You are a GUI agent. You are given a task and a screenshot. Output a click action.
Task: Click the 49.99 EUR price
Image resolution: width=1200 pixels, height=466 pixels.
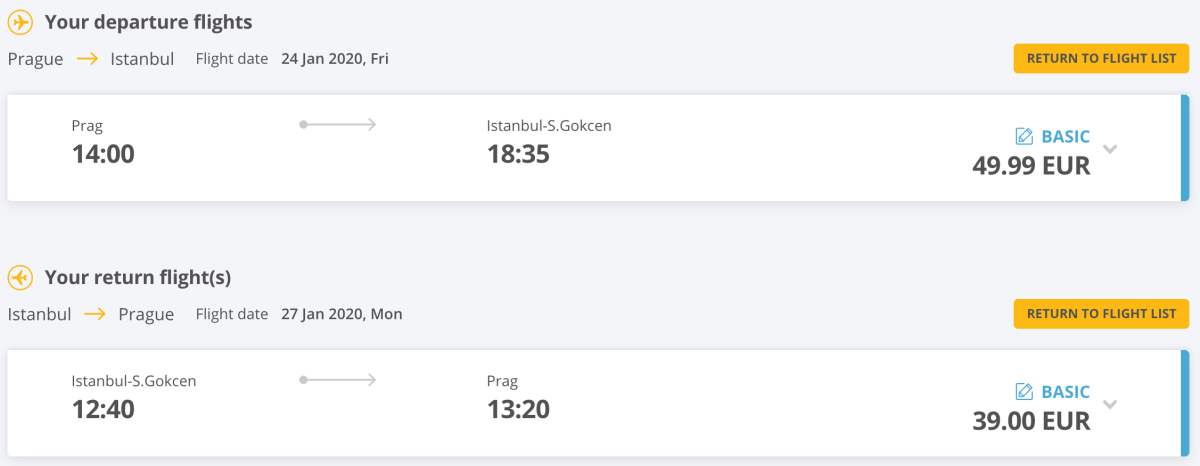[1031, 165]
